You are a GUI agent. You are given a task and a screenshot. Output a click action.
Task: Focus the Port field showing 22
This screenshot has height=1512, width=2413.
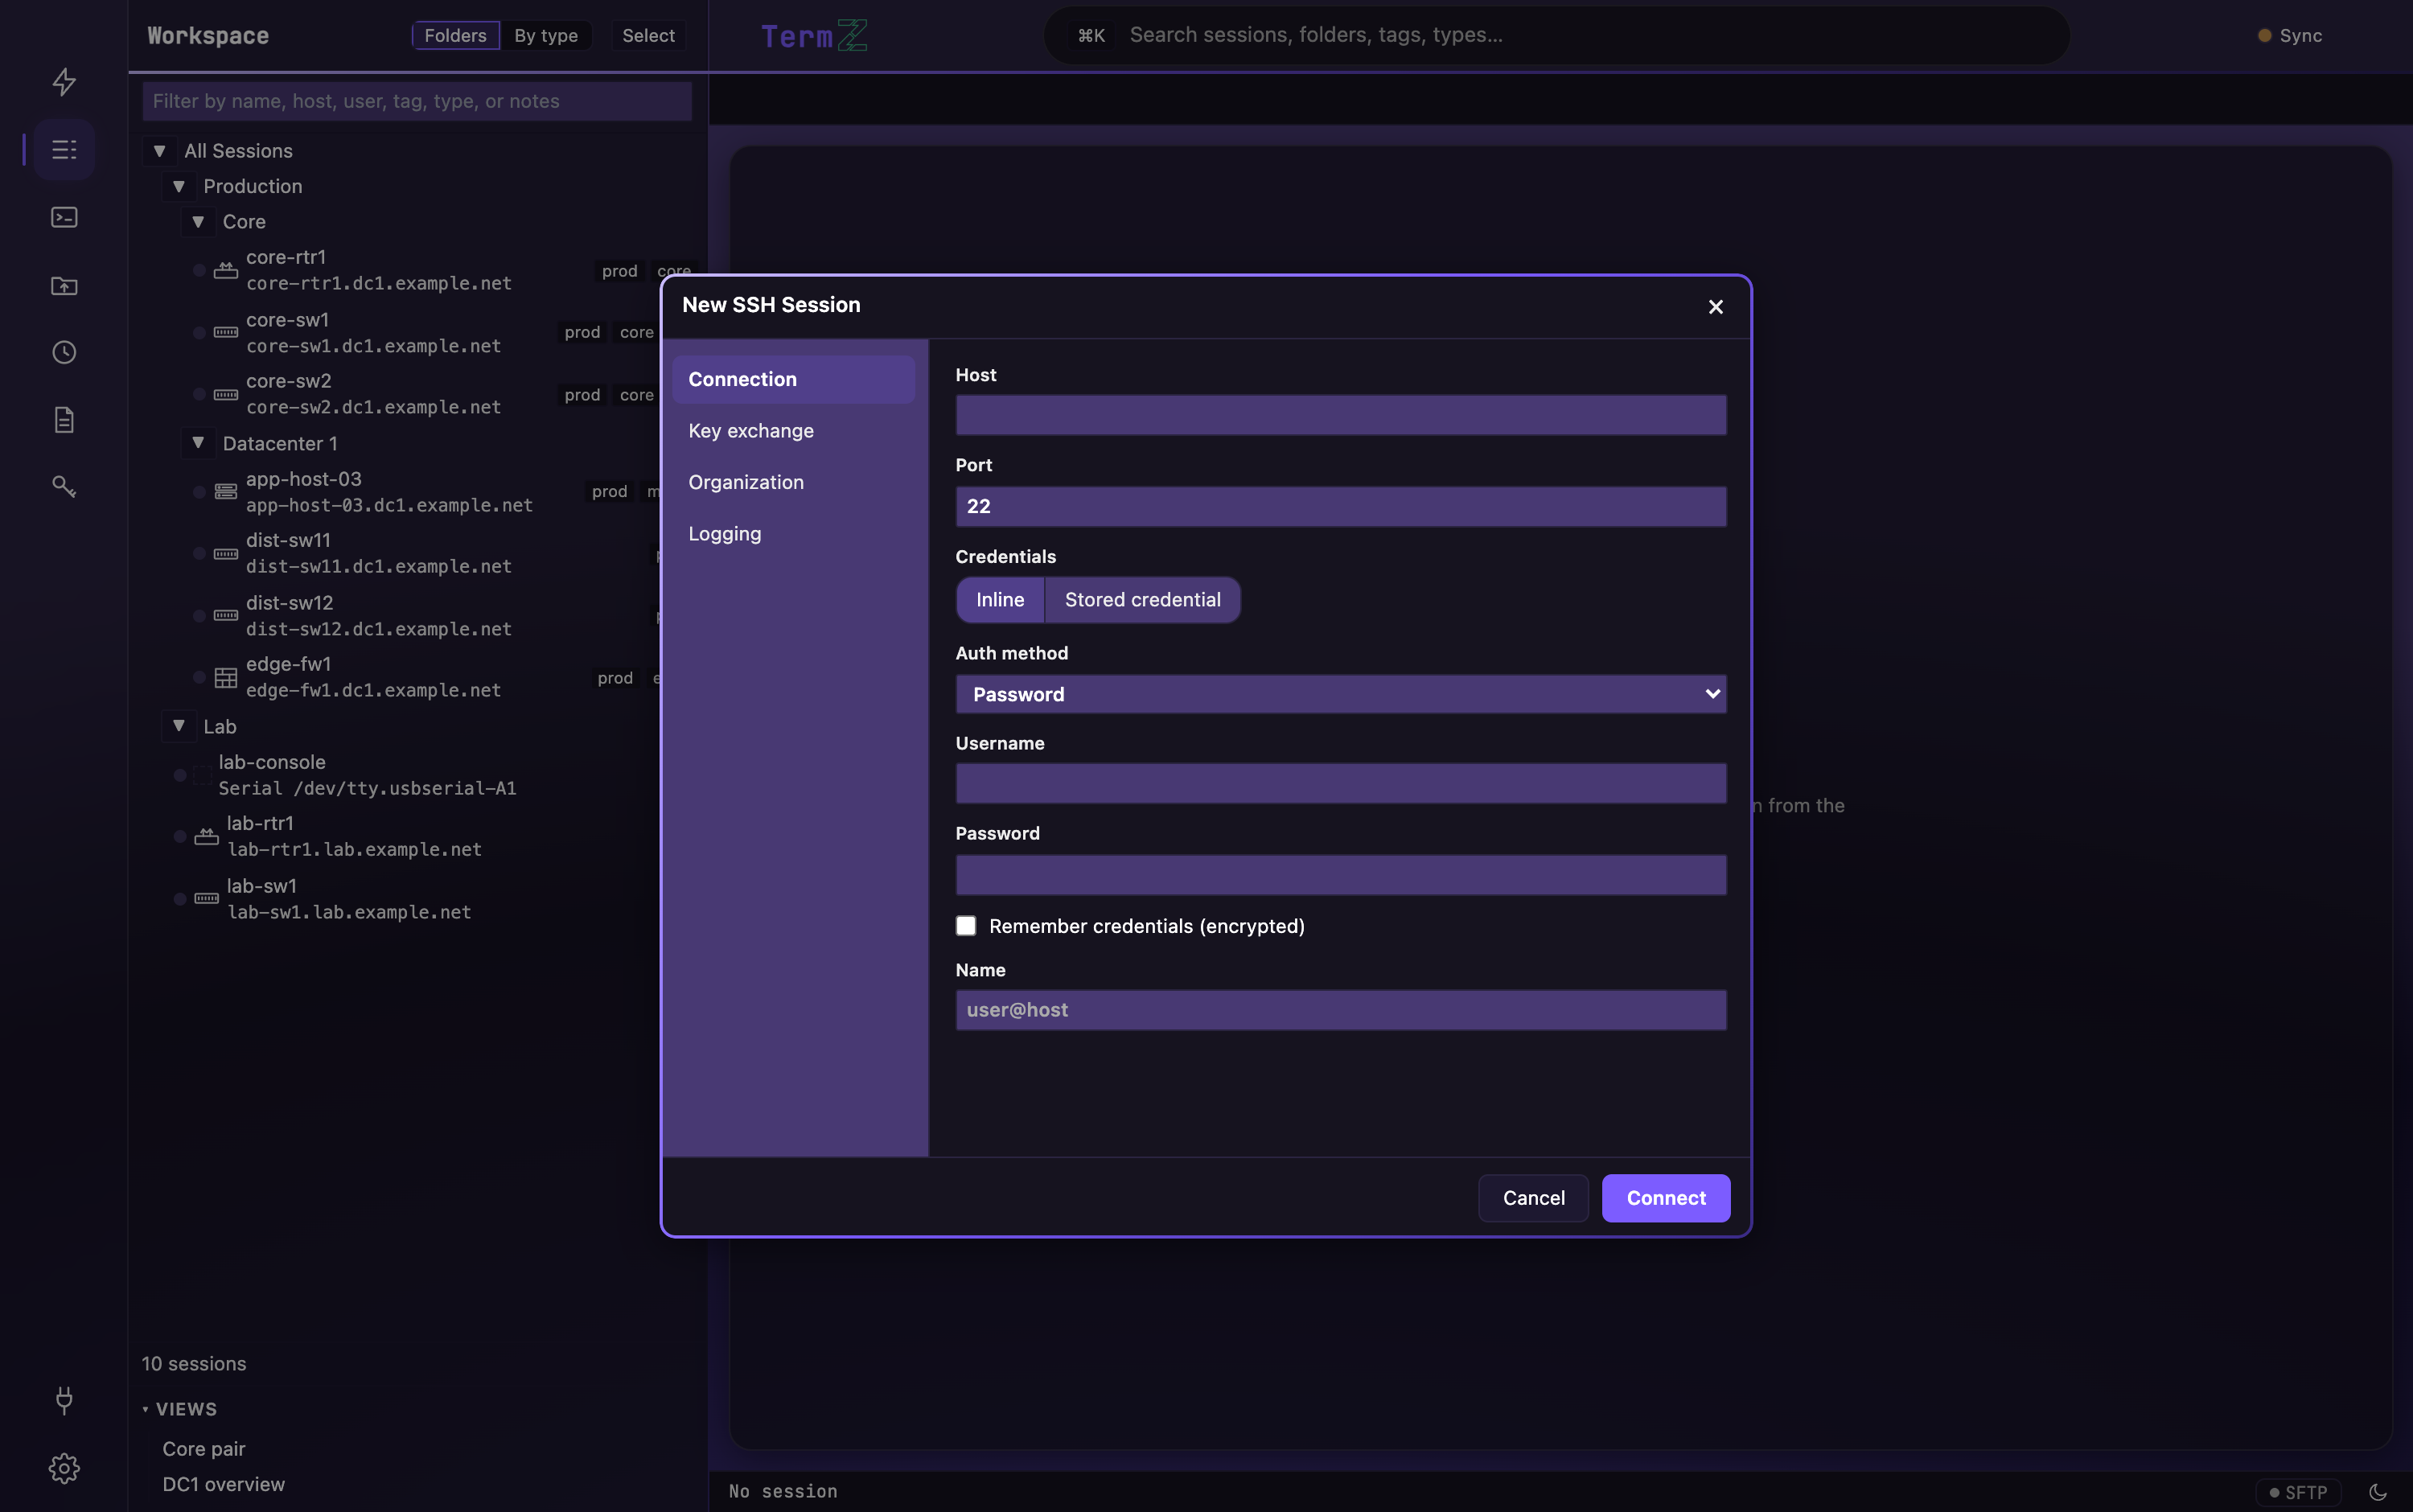coord(1340,506)
